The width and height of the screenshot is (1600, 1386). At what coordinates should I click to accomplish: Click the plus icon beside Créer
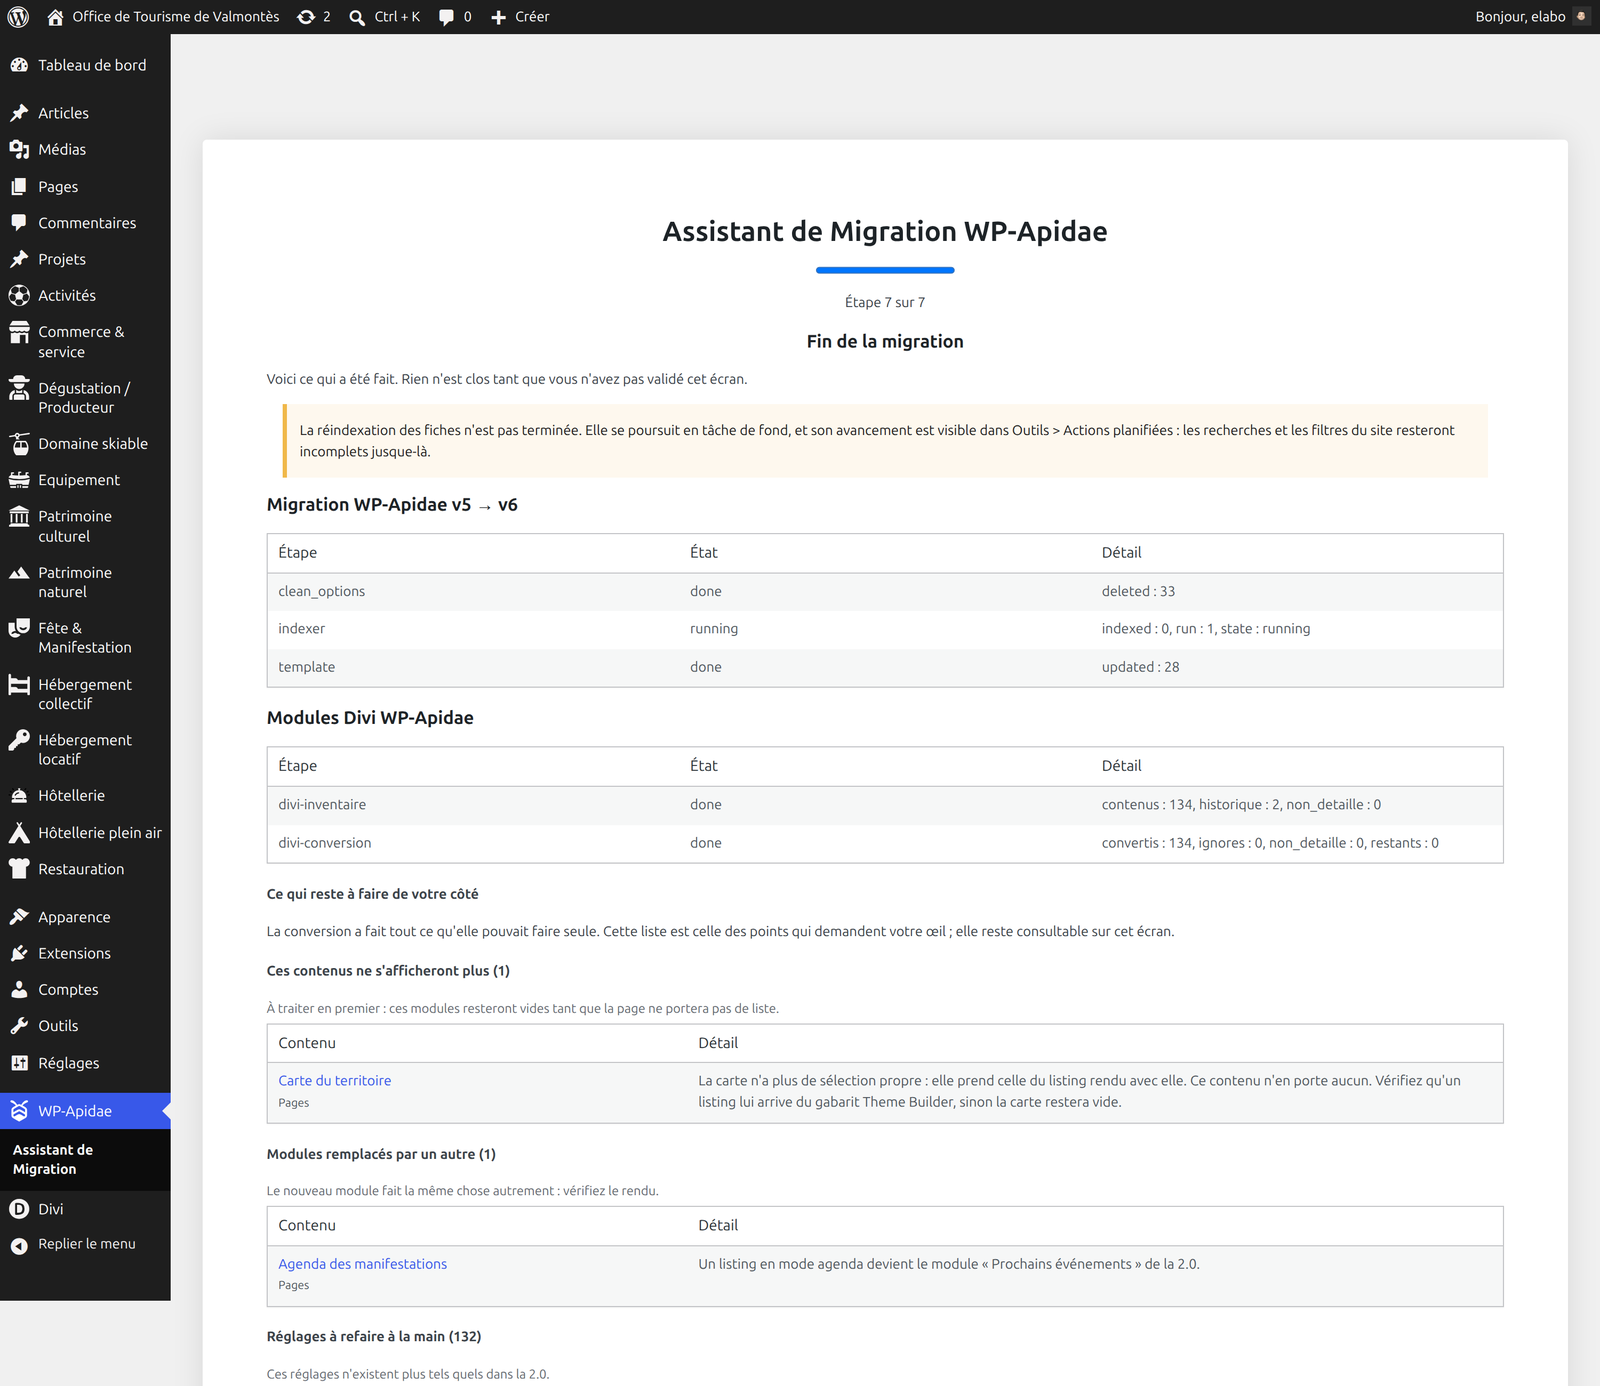498,17
